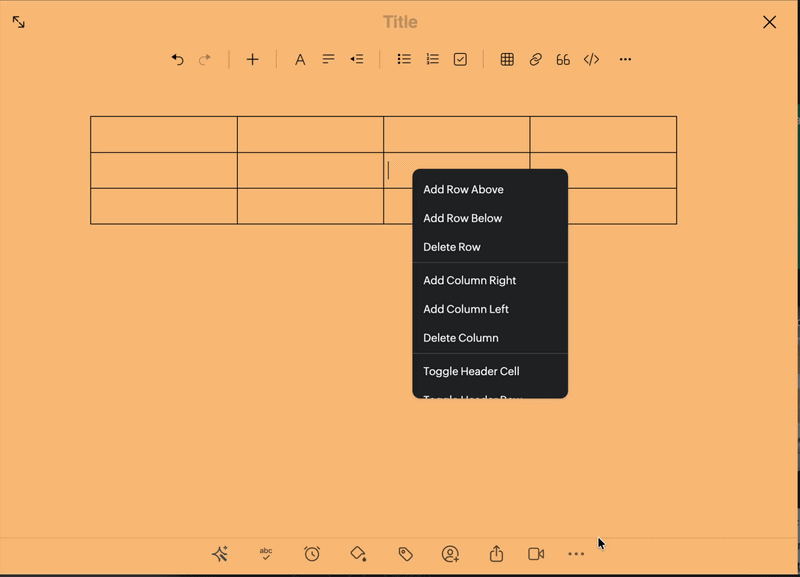Image resolution: width=800 pixels, height=577 pixels.
Task: Expand the plus insert menu
Action: point(252,60)
